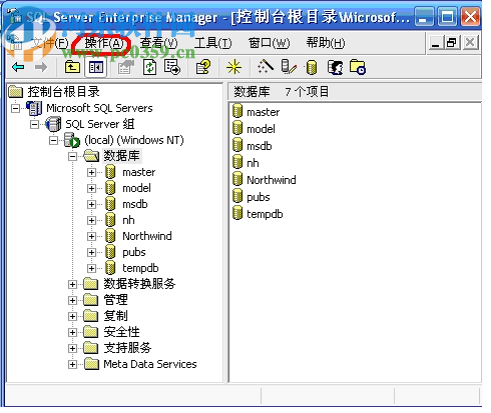
Task: Open the 窗口(W) menu
Action: (x=269, y=43)
